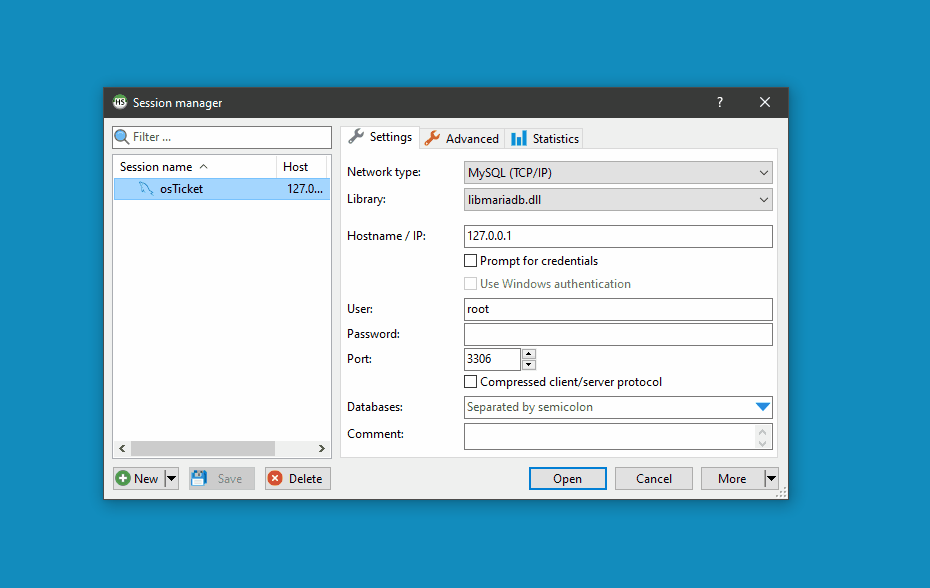Select the osTicket session row
The height and width of the screenshot is (588, 930).
tap(222, 189)
